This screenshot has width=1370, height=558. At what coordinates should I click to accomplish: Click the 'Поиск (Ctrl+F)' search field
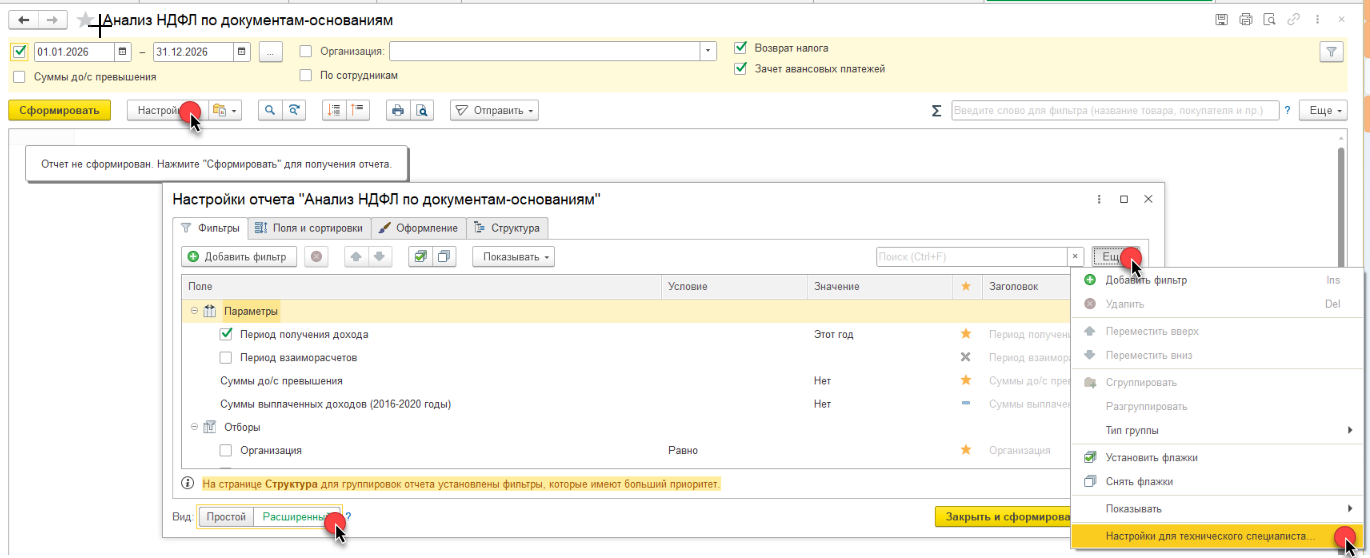(x=970, y=257)
